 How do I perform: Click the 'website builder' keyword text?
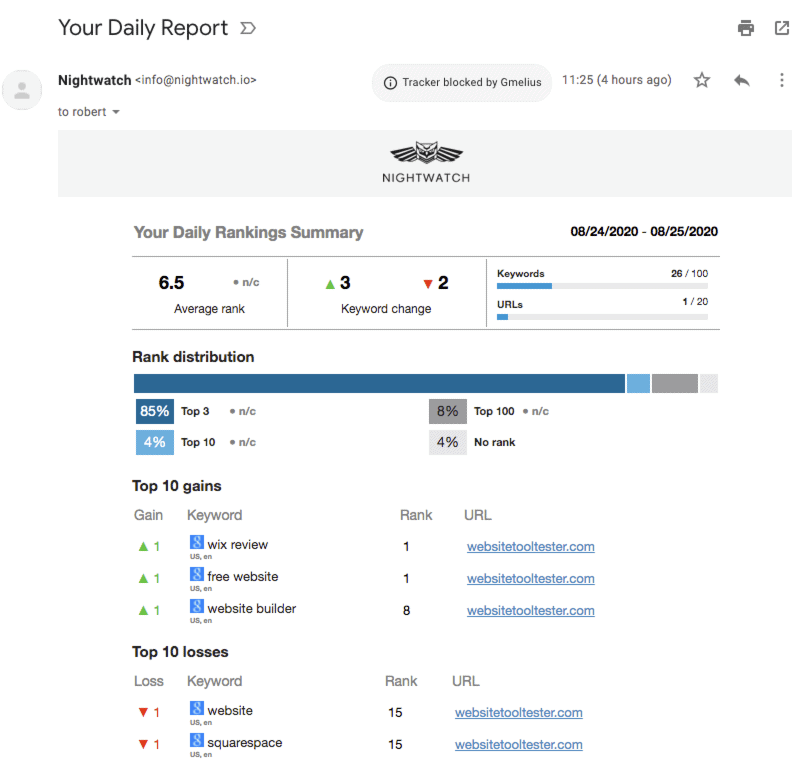pyautogui.click(x=251, y=608)
